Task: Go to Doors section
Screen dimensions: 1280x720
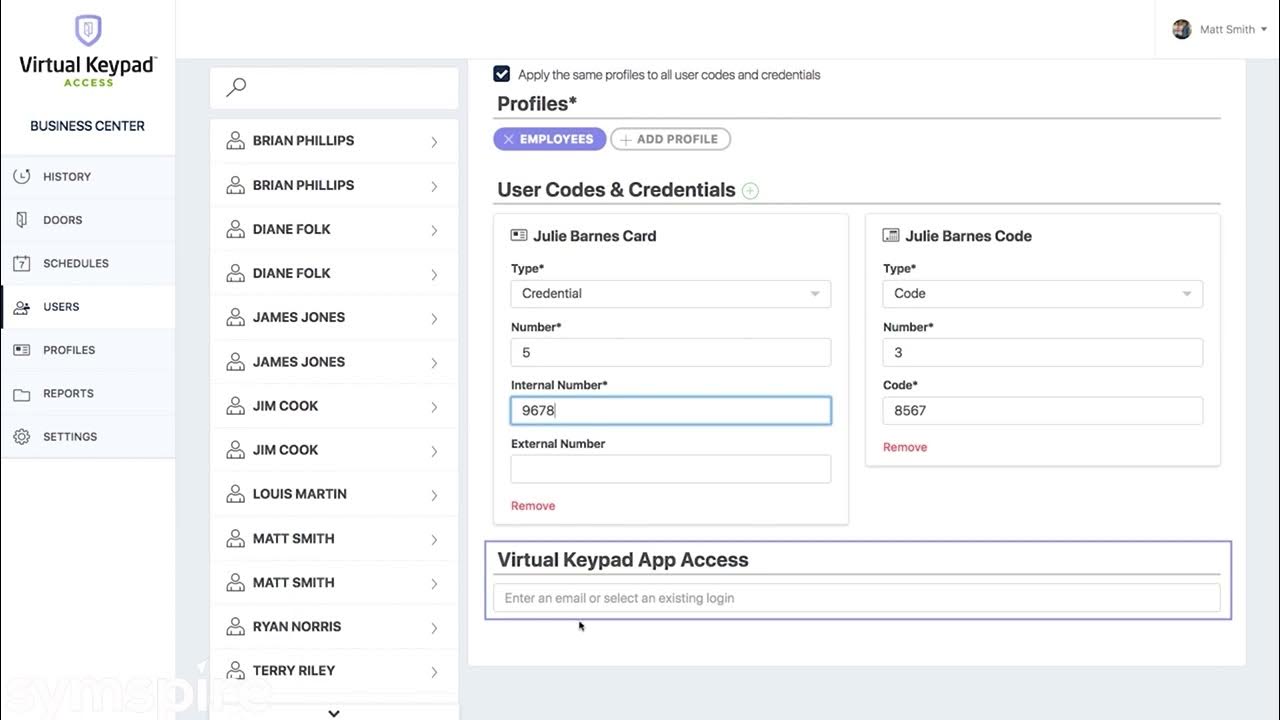Action: pos(88,220)
